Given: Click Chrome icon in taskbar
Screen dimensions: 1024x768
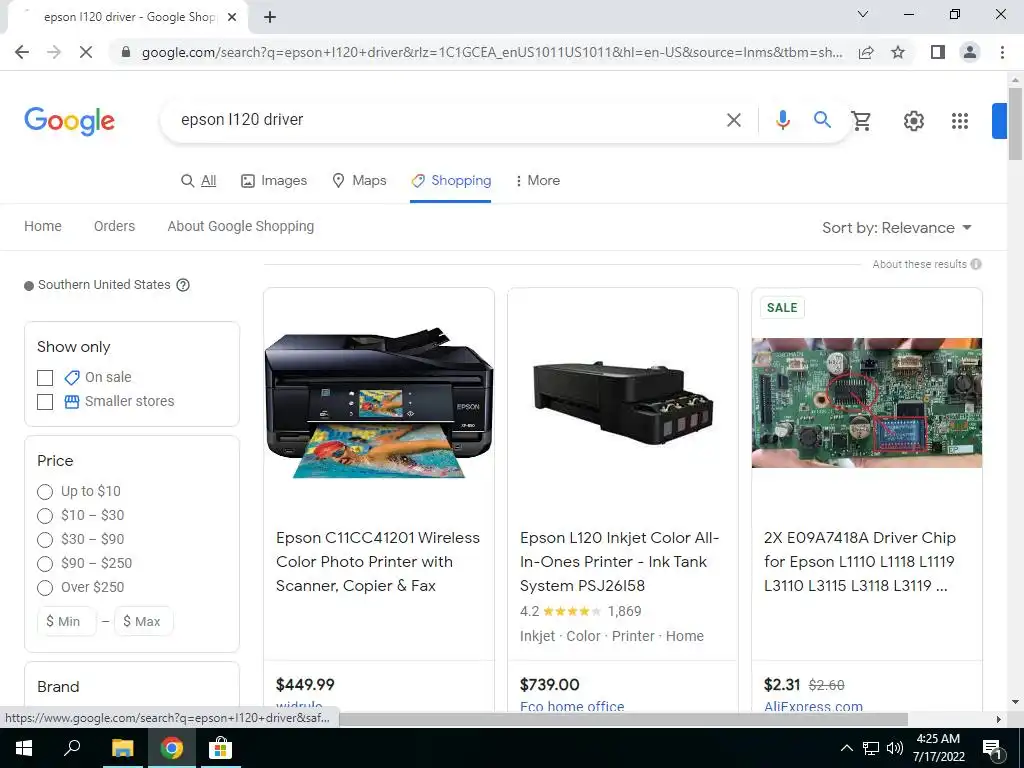Looking at the screenshot, I should coord(171,748).
